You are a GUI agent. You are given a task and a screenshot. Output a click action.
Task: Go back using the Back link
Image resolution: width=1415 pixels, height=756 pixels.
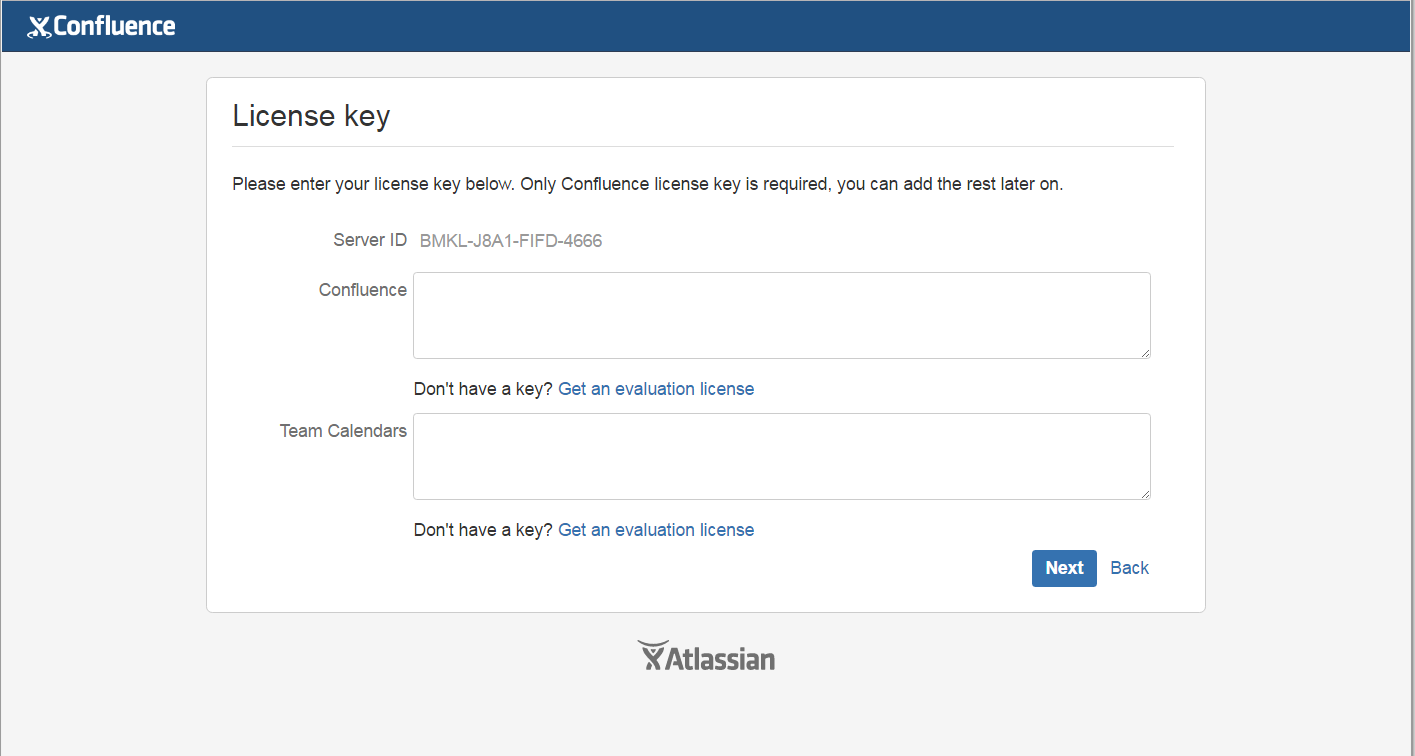pyautogui.click(x=1129, y=568)
